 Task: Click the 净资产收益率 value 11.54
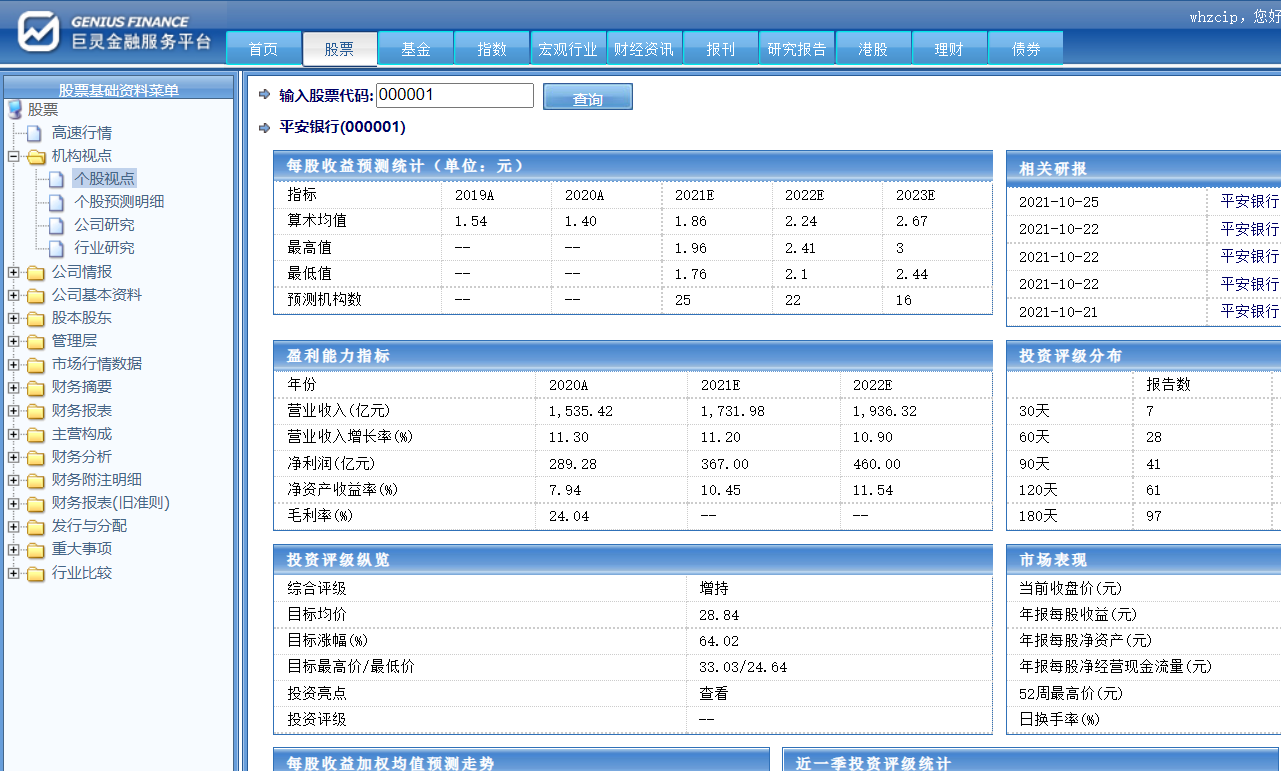point(873,490)
